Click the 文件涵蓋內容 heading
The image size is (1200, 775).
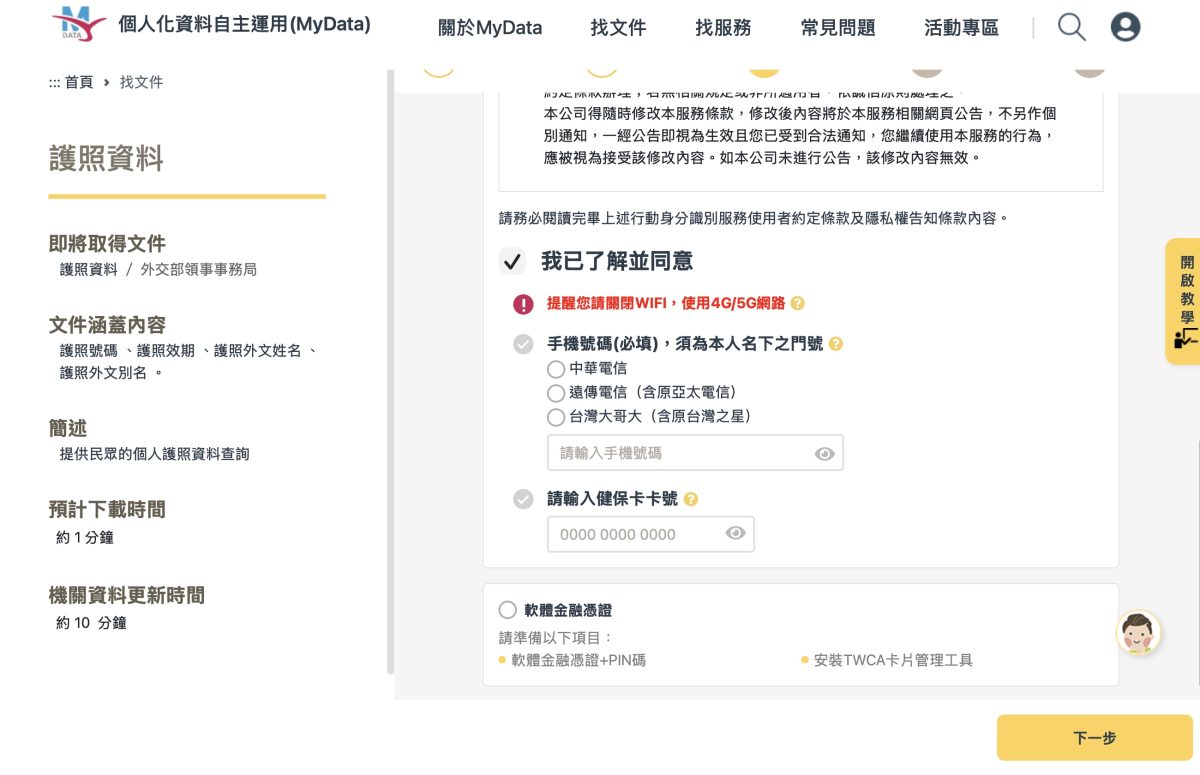pyautogui.click(x=107, y=325)
